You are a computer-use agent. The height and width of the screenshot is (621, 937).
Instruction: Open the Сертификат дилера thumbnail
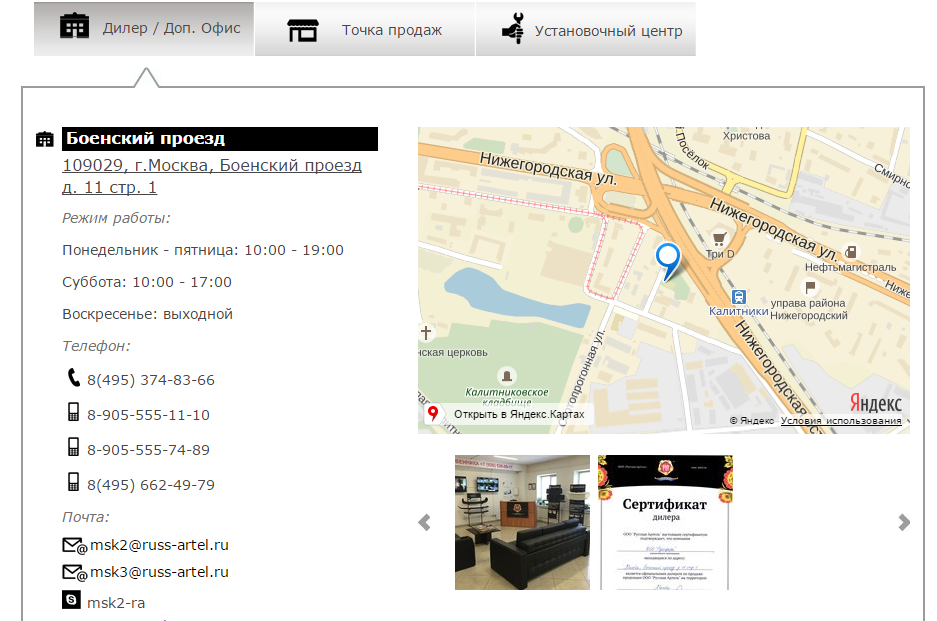[x=665, y=522]
